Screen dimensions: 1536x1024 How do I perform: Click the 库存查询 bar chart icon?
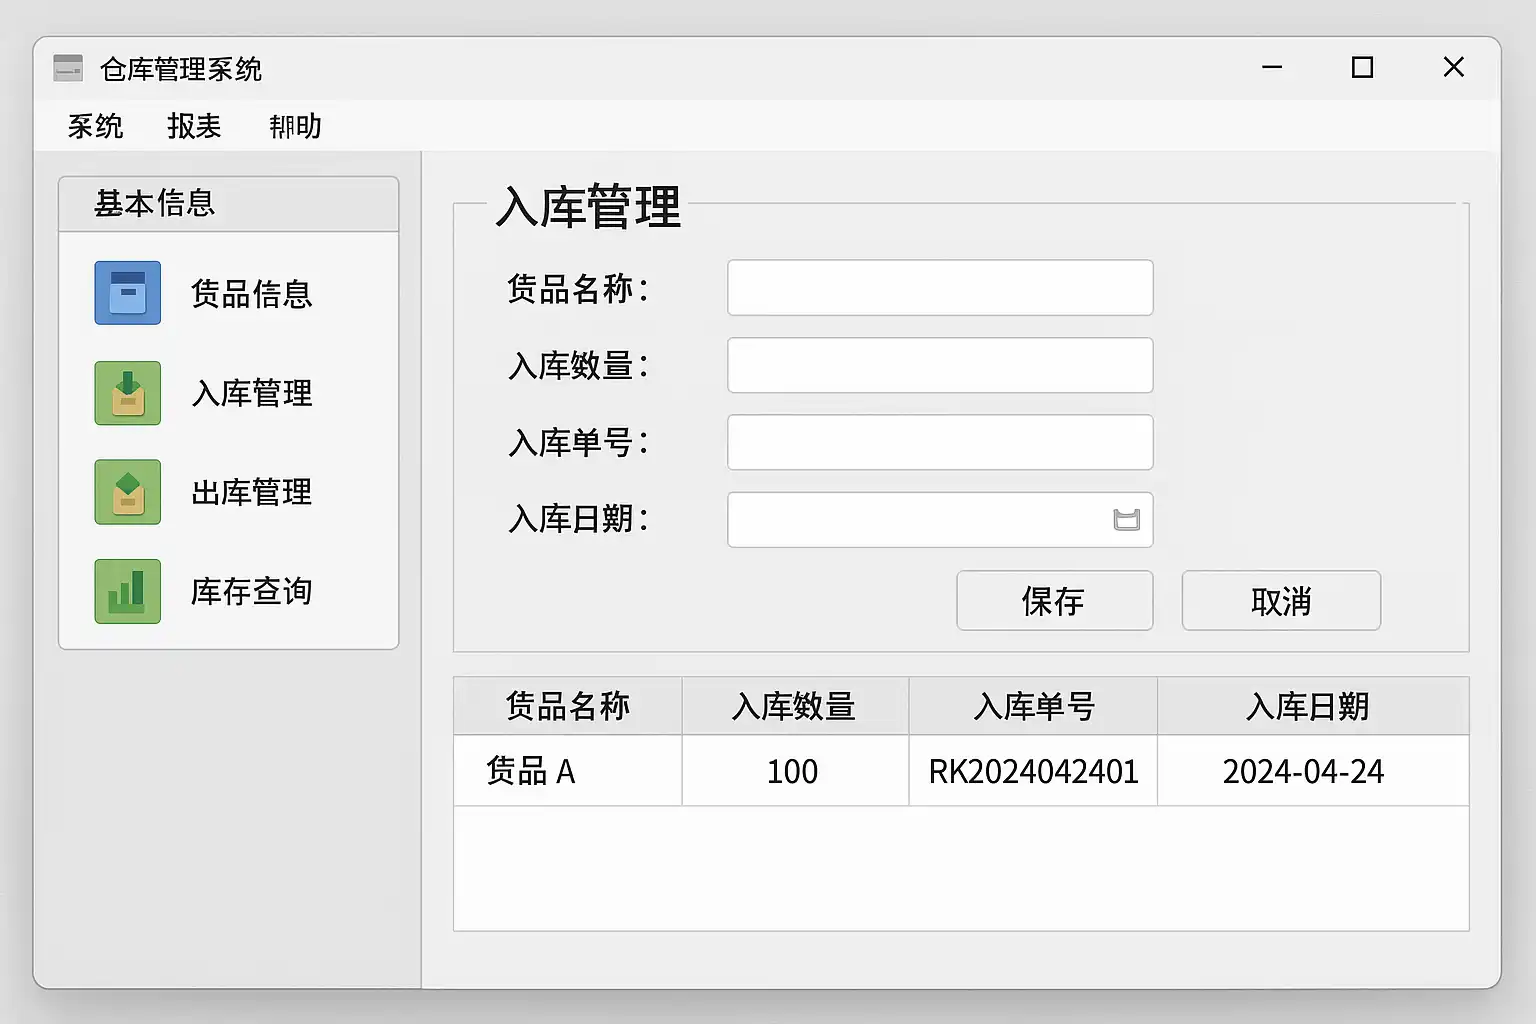click(x=127, y=591)
